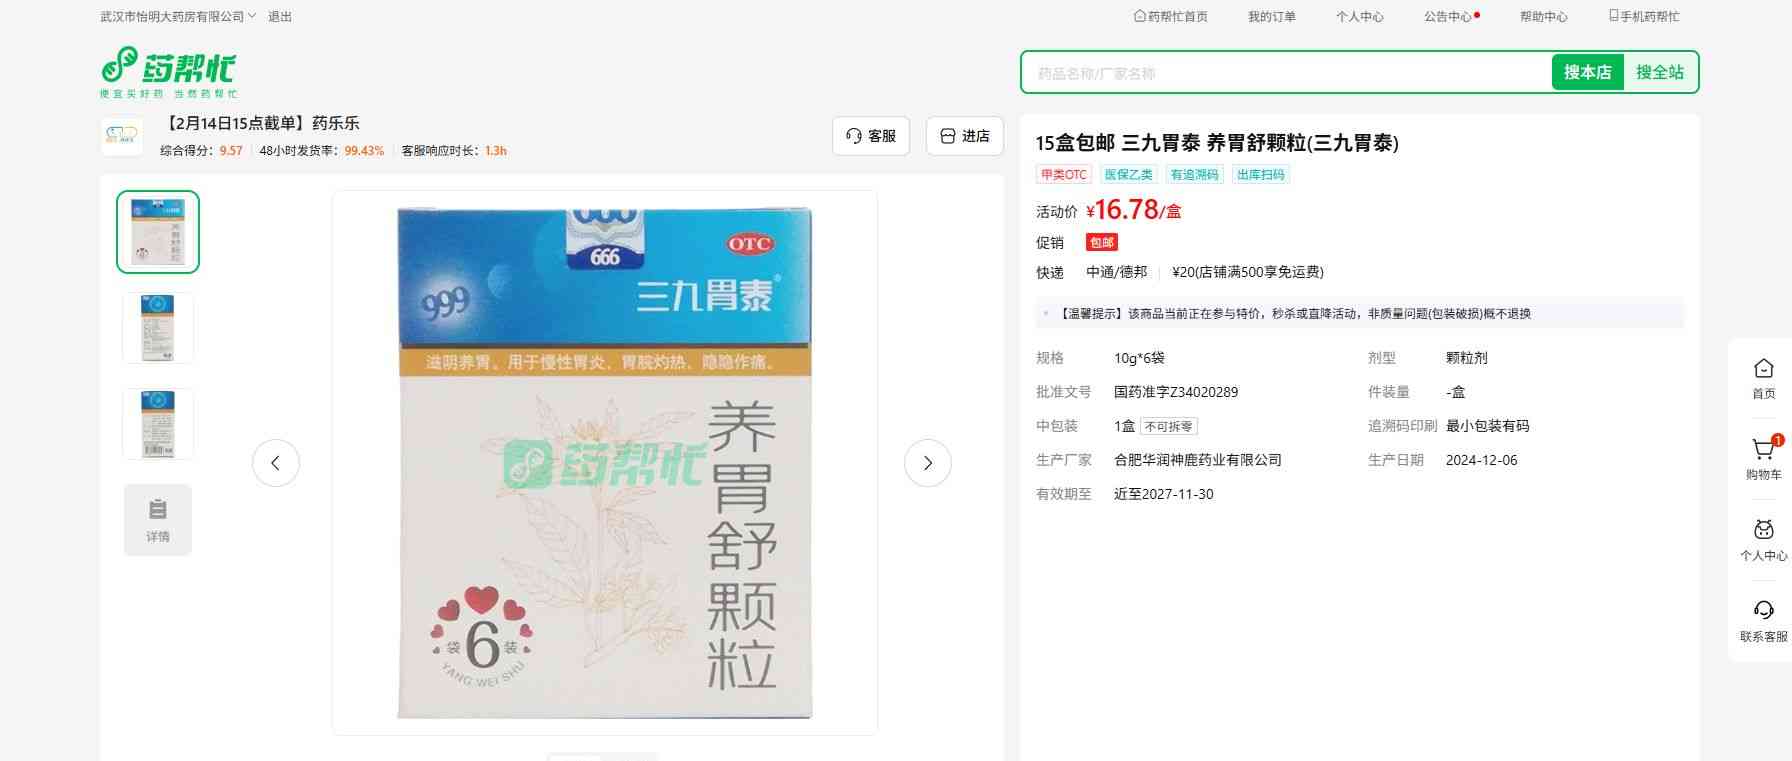Show previous product image with left arrow
The height and width of the screenshot is (761, 1792).
[276, 463]
